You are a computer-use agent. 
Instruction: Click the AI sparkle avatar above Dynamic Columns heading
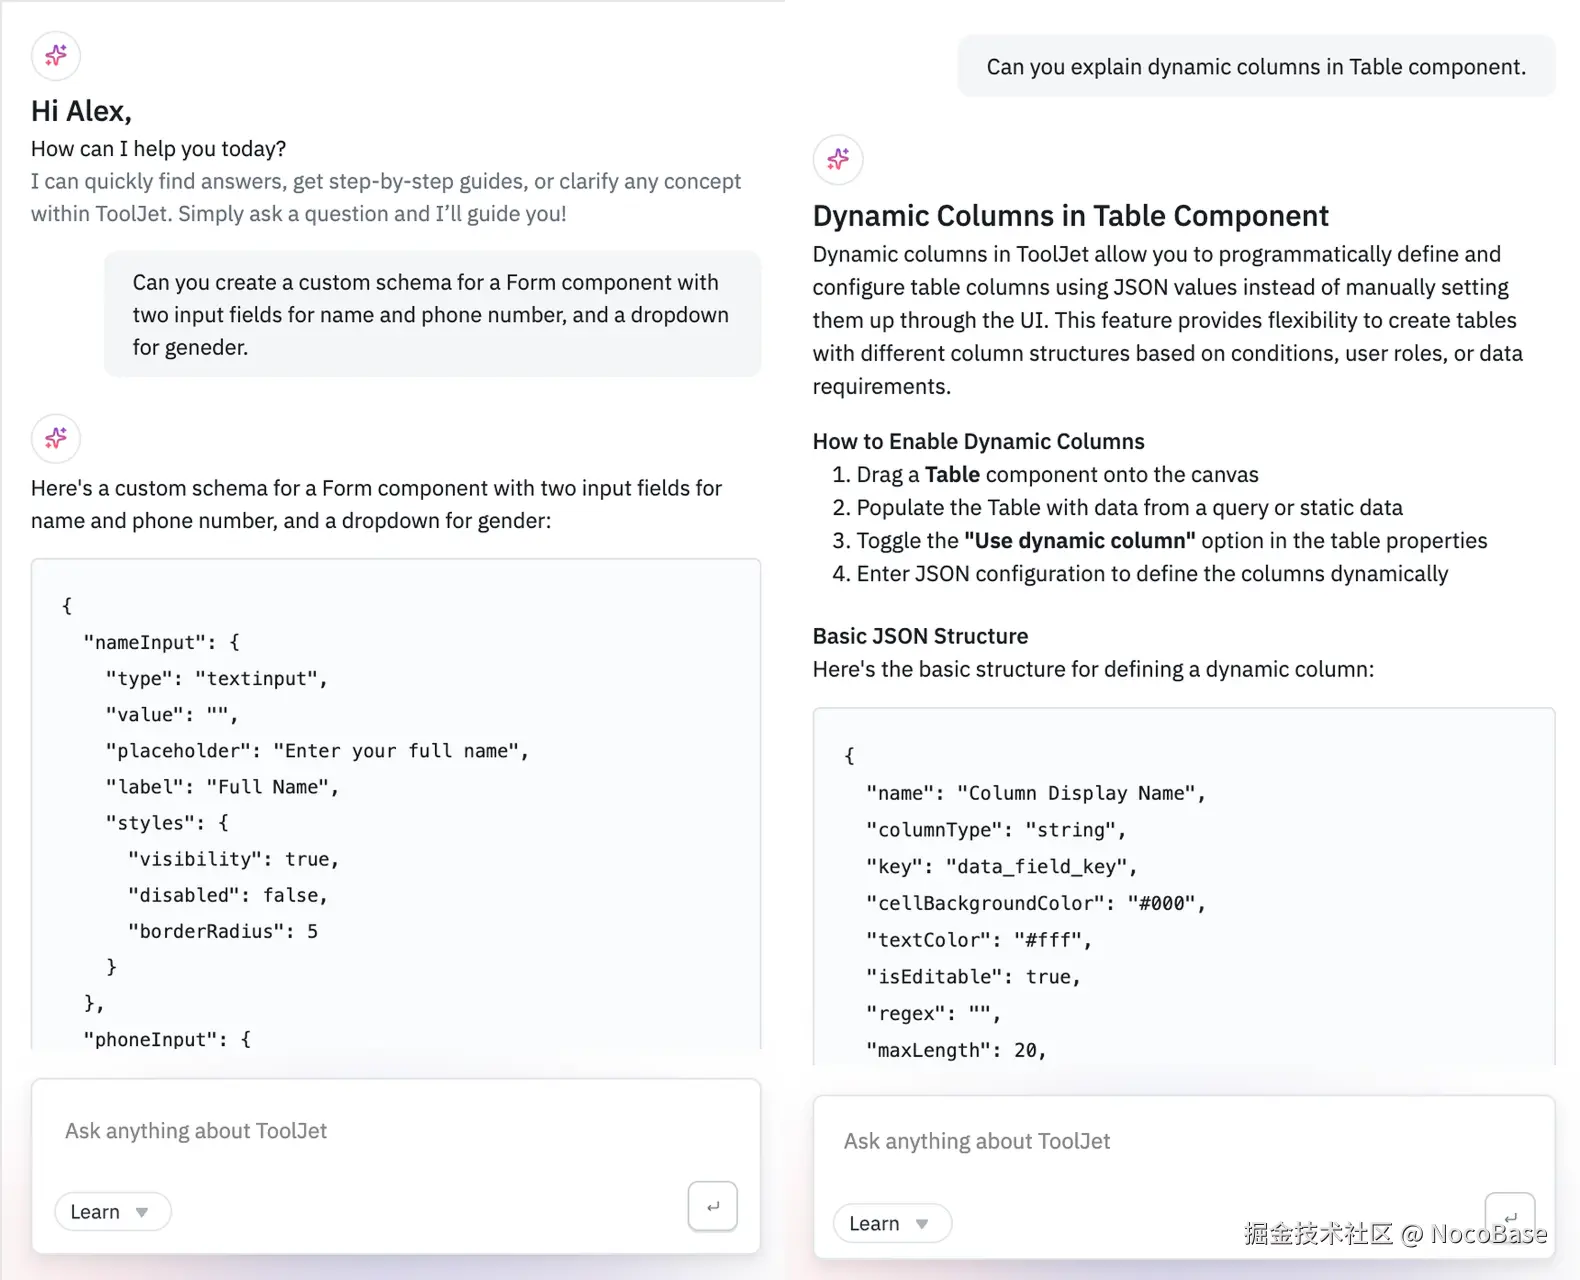tap(838, 159)
